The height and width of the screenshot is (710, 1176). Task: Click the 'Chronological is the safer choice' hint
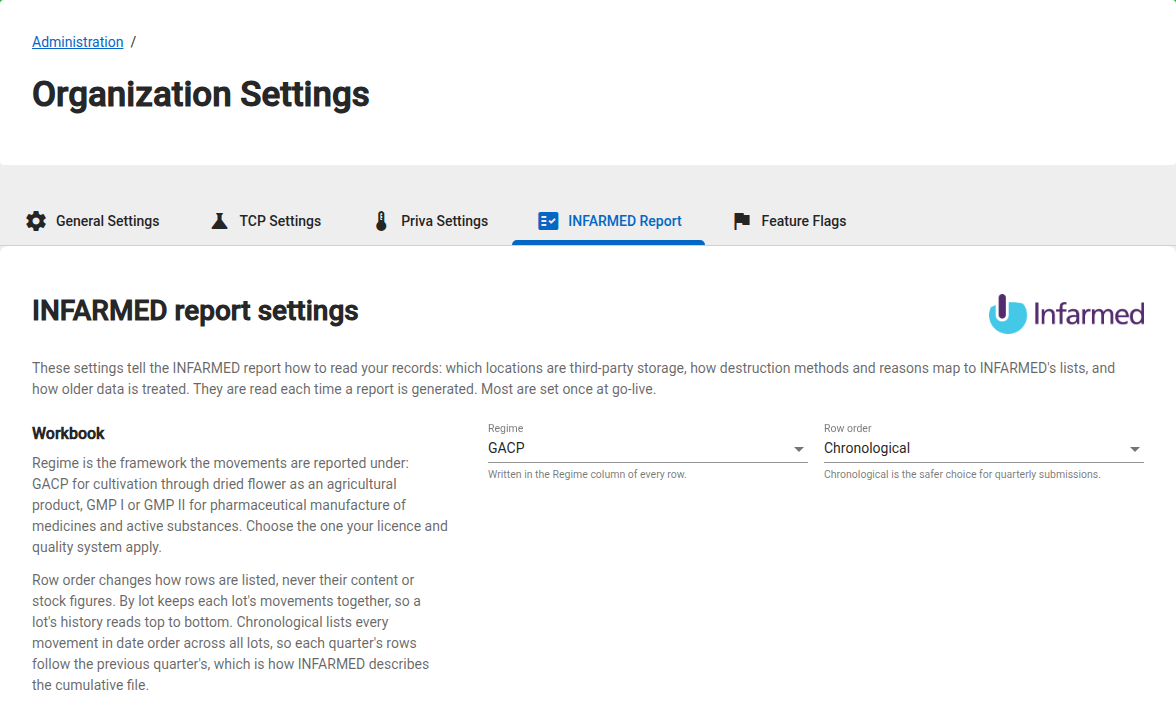(x=962, y=475)
